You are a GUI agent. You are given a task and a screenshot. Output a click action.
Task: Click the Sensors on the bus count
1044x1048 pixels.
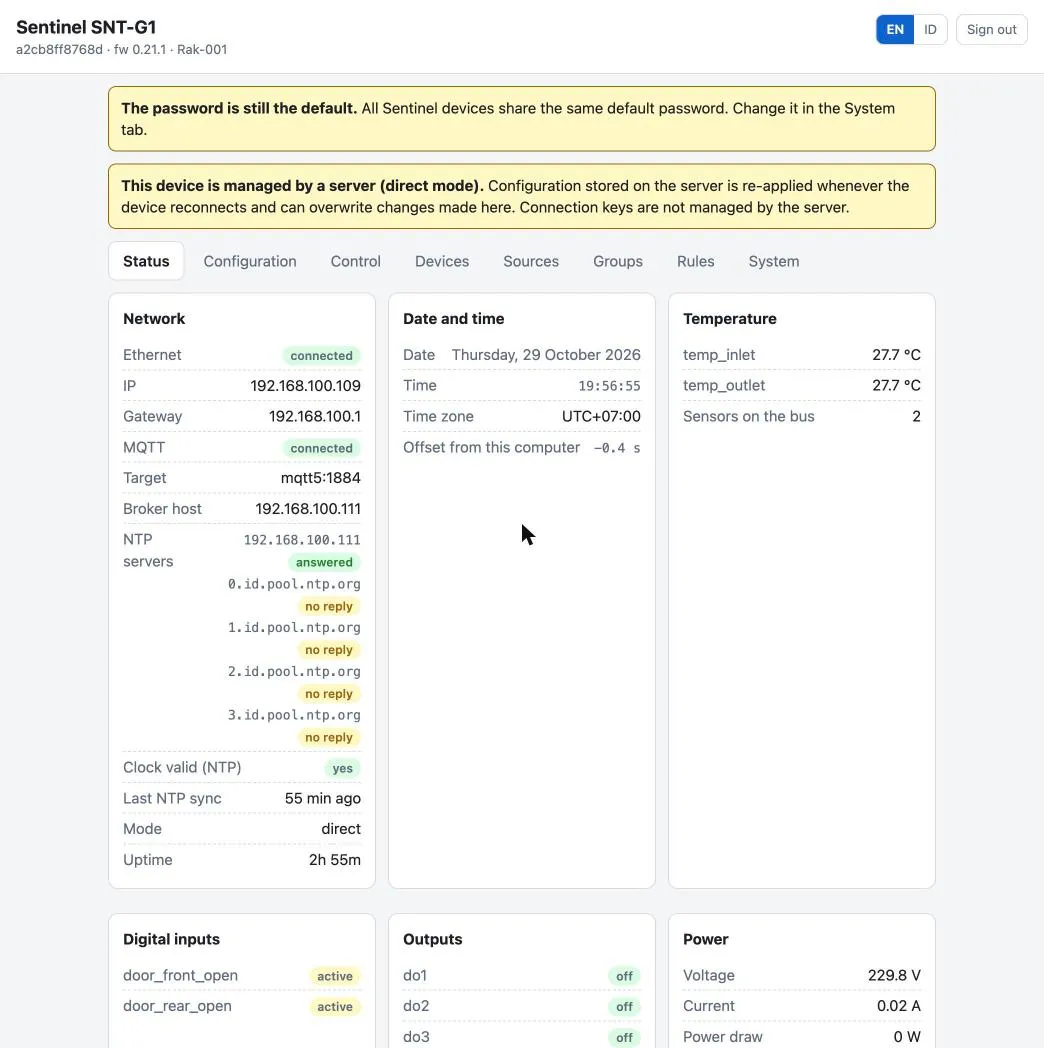pos(916,416)
